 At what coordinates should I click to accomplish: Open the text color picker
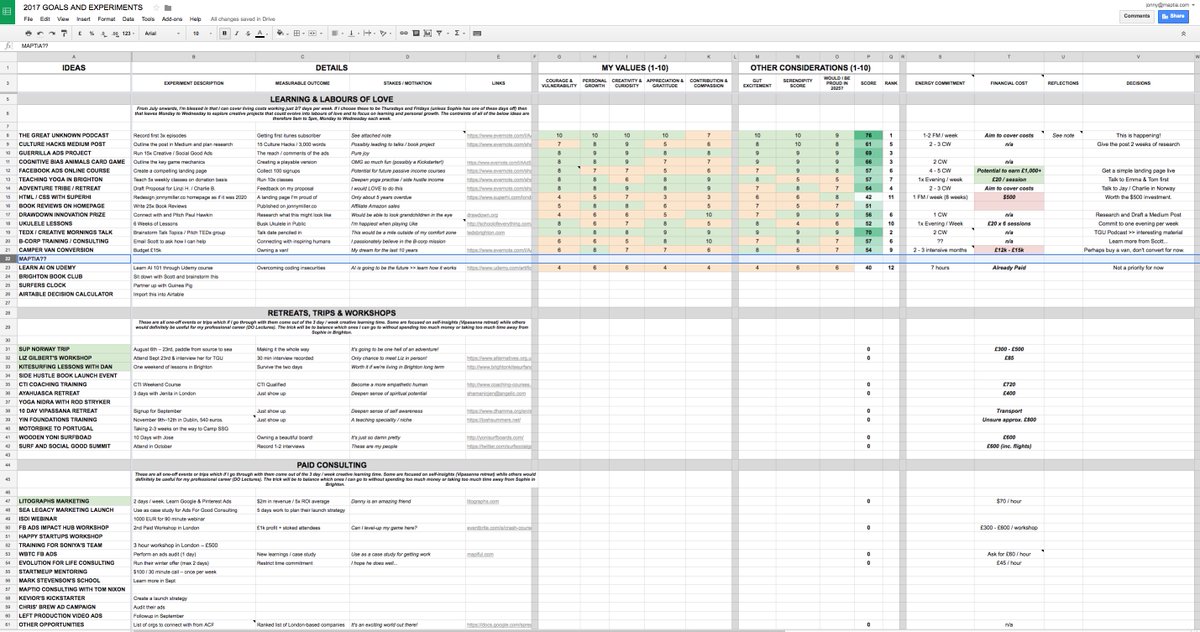261,33
